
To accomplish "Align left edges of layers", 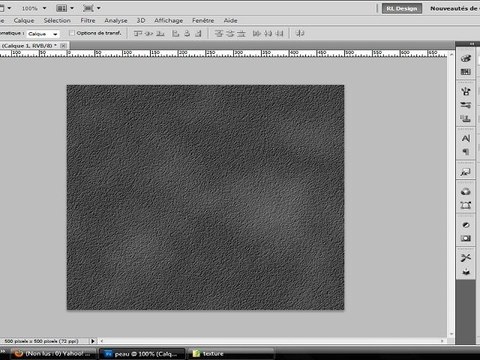I will point(175,33).
